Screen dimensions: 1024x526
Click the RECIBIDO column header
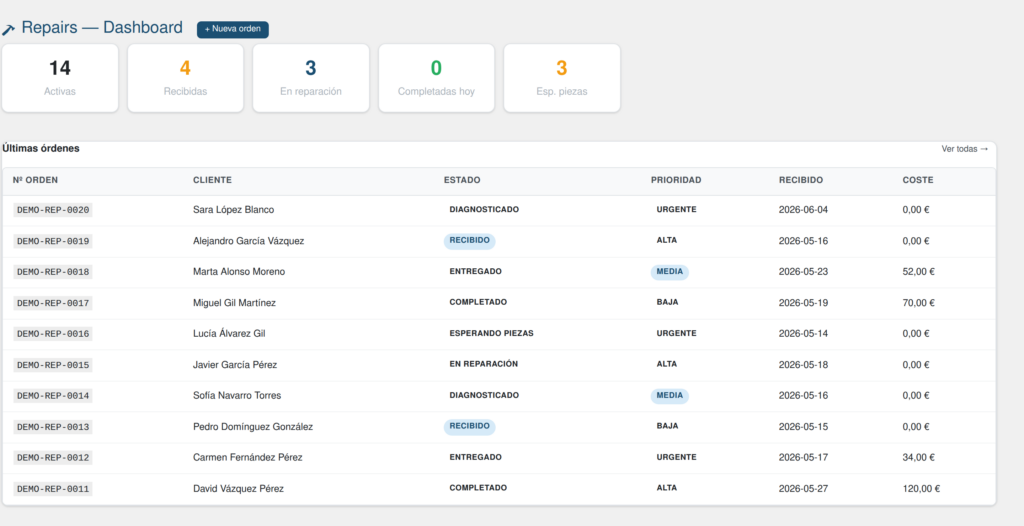click(801, 180)
